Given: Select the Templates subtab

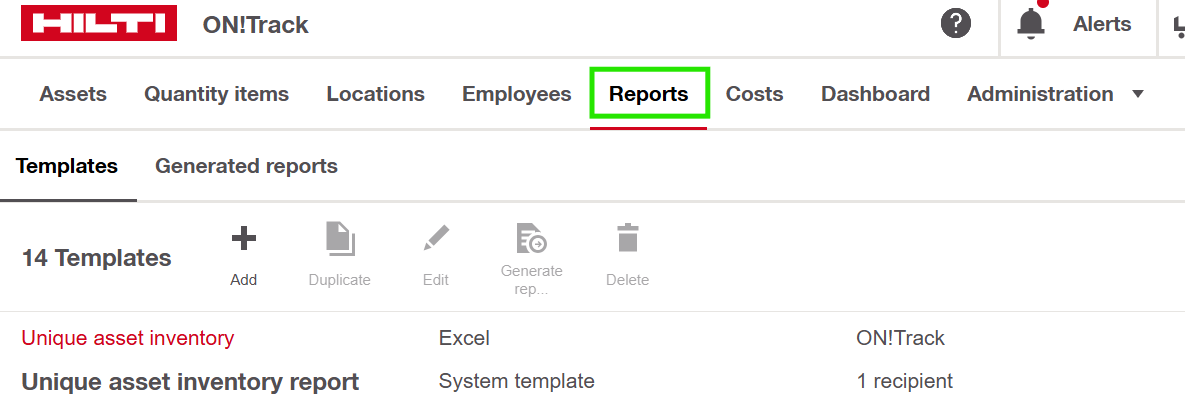Looking at the screenshot, I should [x=67, y=166].
